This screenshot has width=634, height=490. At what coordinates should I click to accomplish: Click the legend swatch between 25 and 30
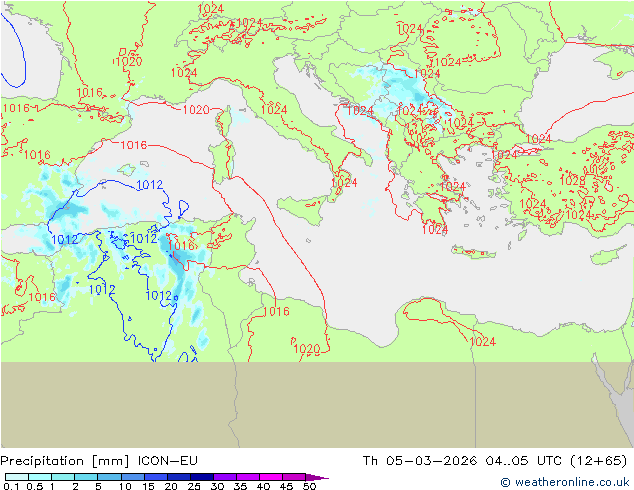coord(201,477)
